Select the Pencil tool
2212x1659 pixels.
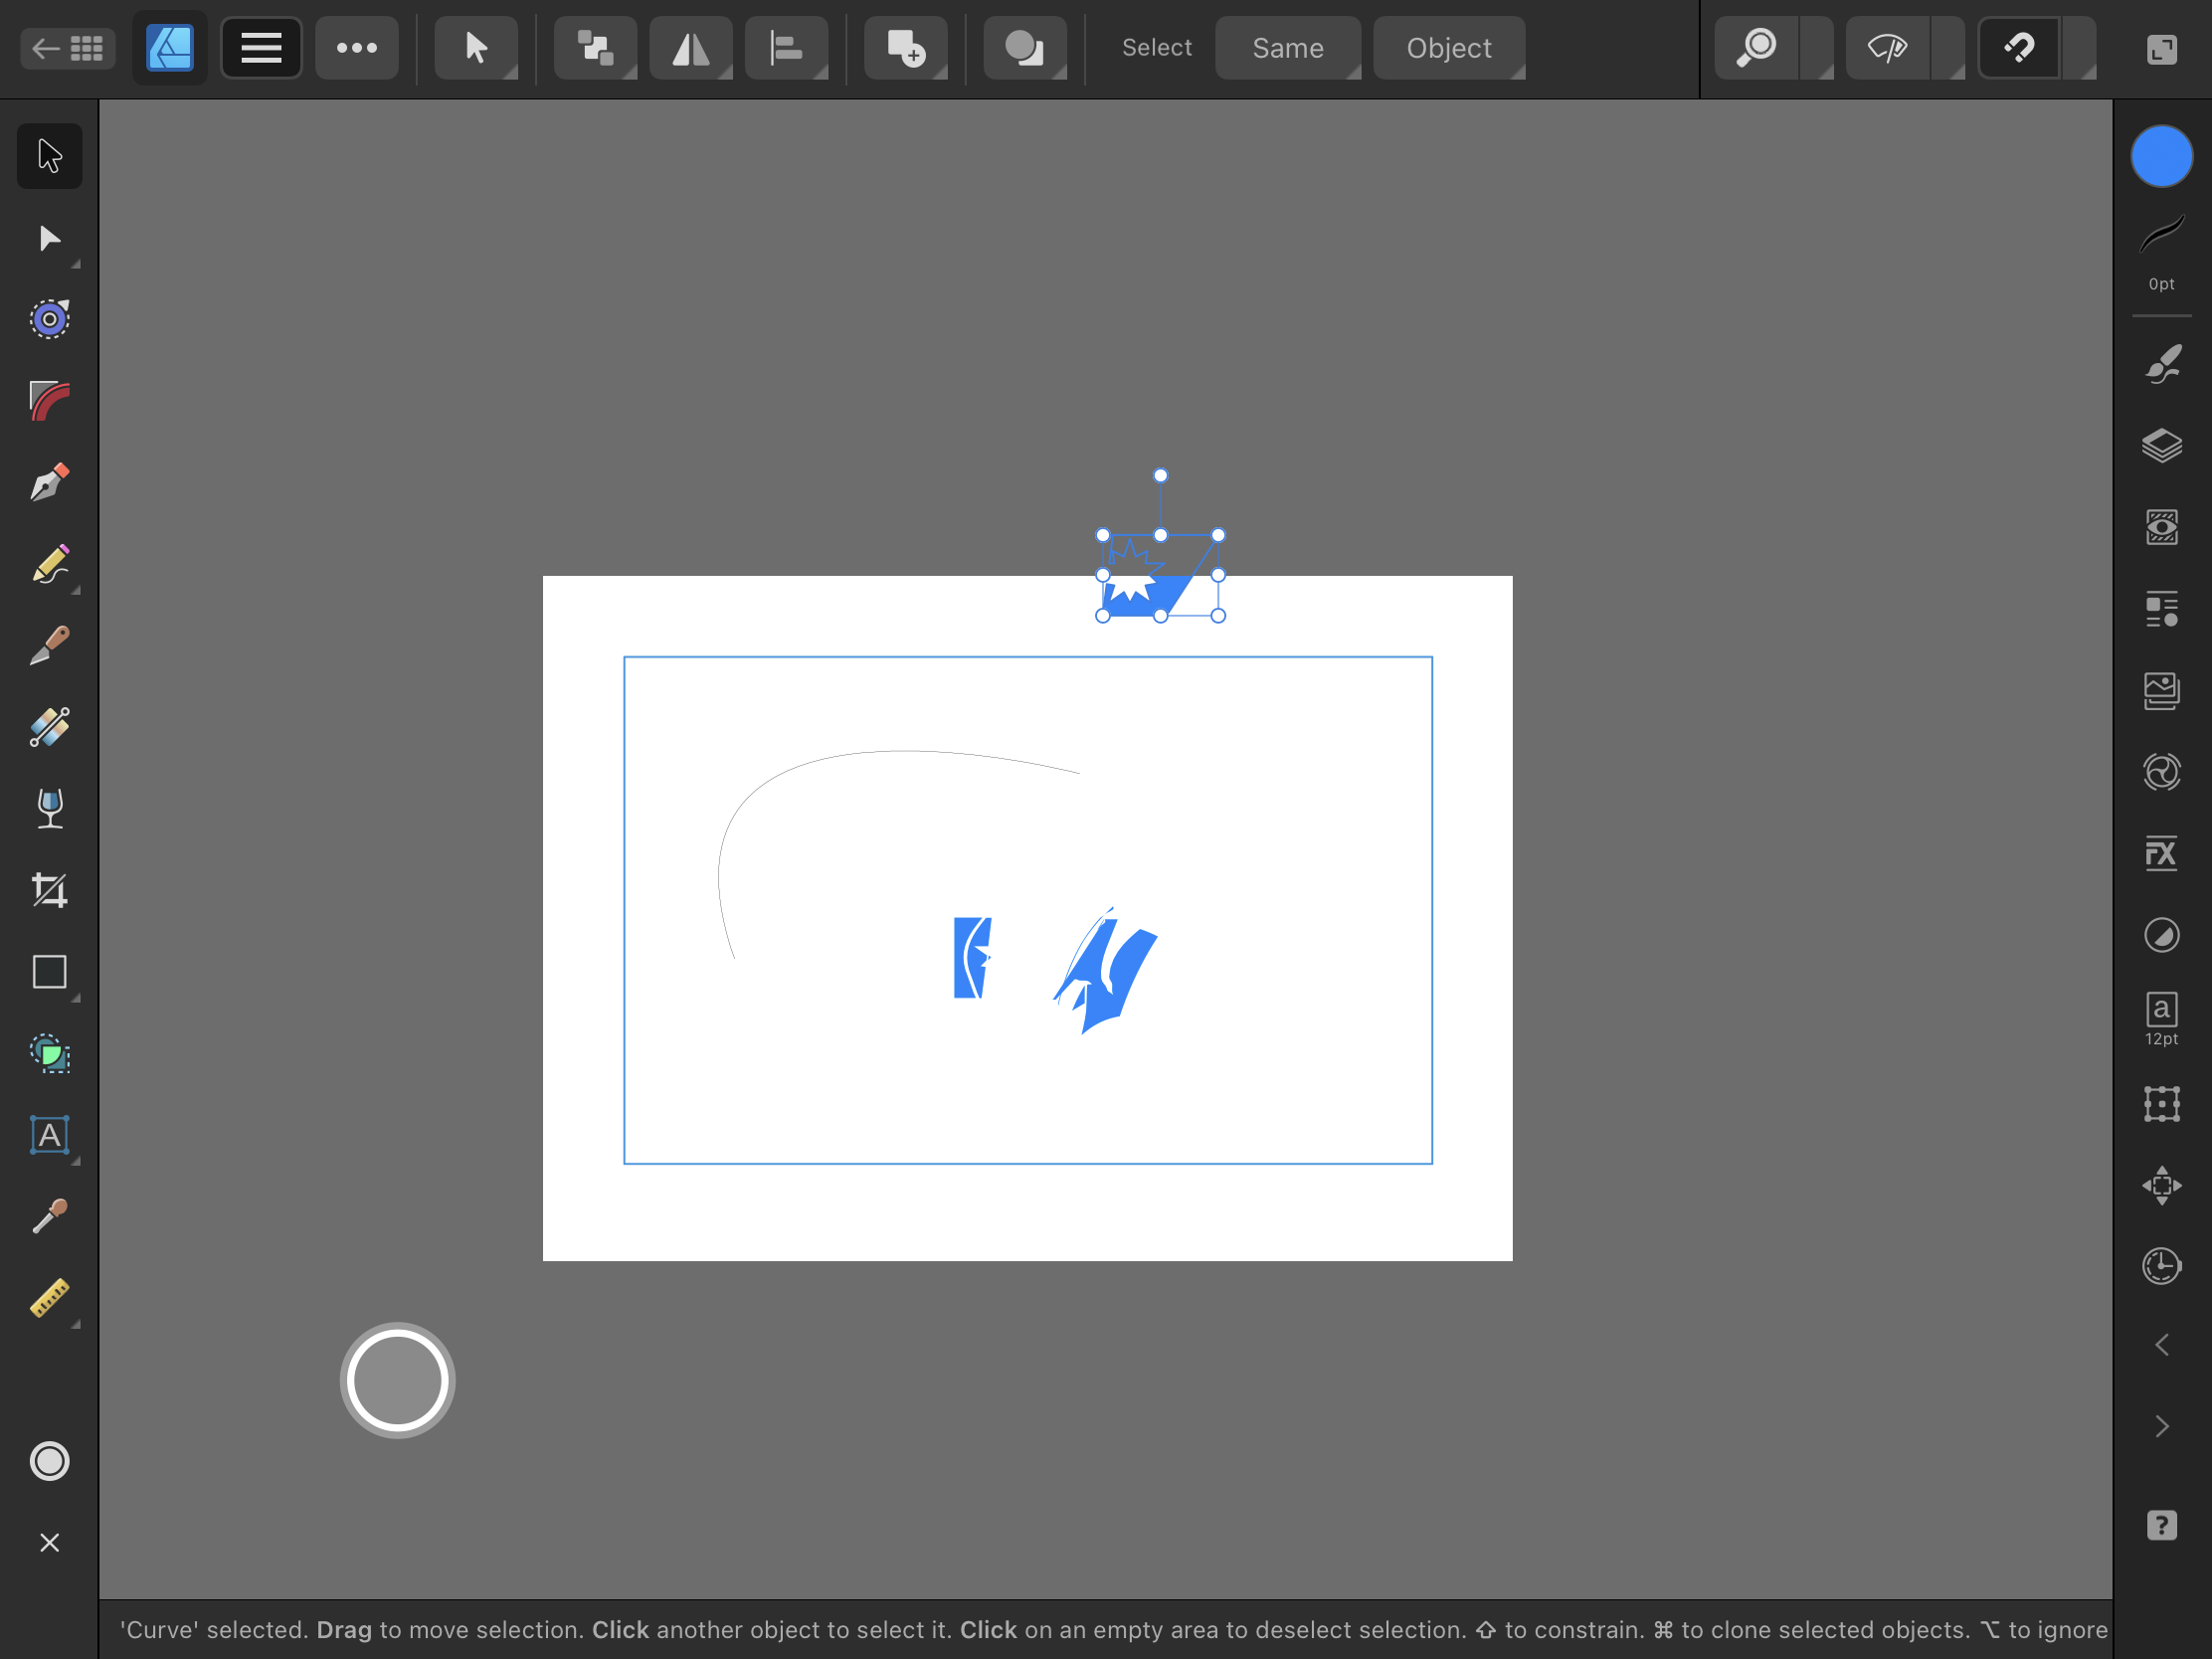point(49,565)
